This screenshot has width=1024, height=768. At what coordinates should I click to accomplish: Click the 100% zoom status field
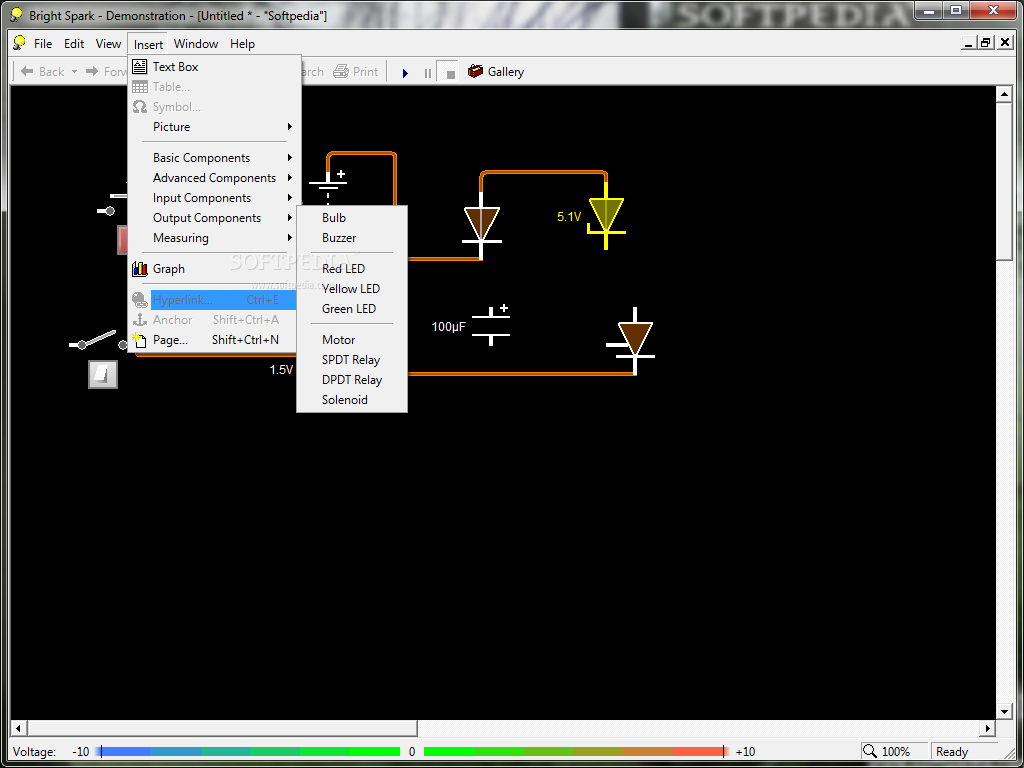[x=895, y=752]
